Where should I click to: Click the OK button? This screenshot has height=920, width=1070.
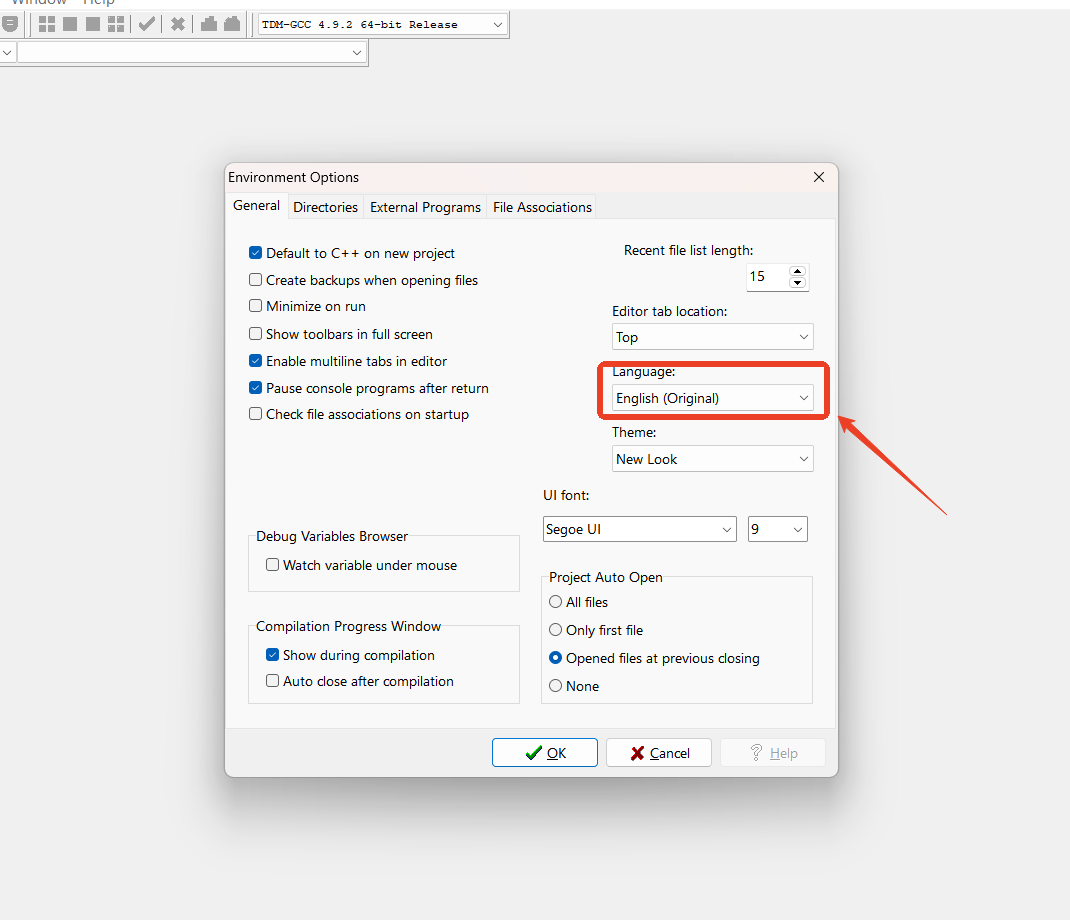(545, 753)
